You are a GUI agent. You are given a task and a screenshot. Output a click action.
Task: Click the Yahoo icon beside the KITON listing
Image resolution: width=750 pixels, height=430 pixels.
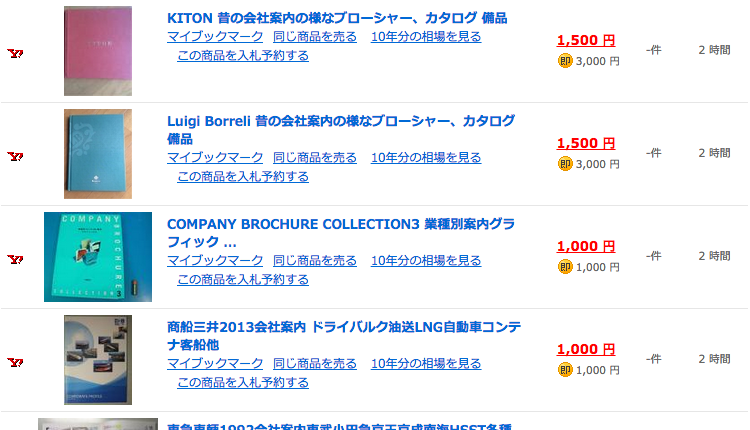pos(15,54)
